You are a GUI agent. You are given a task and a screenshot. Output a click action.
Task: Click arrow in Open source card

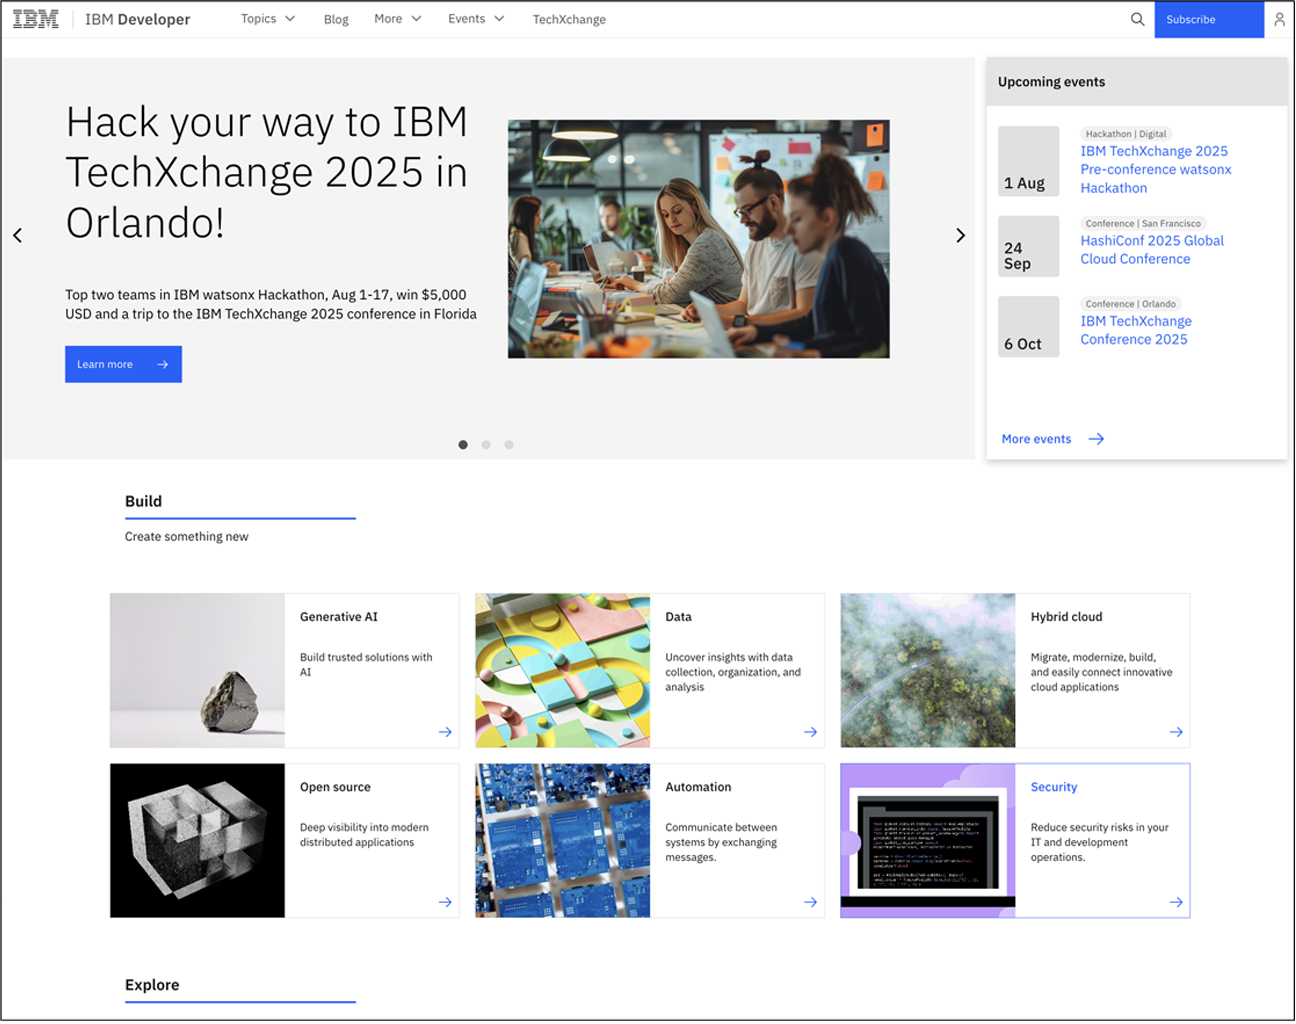coord(445,902)
